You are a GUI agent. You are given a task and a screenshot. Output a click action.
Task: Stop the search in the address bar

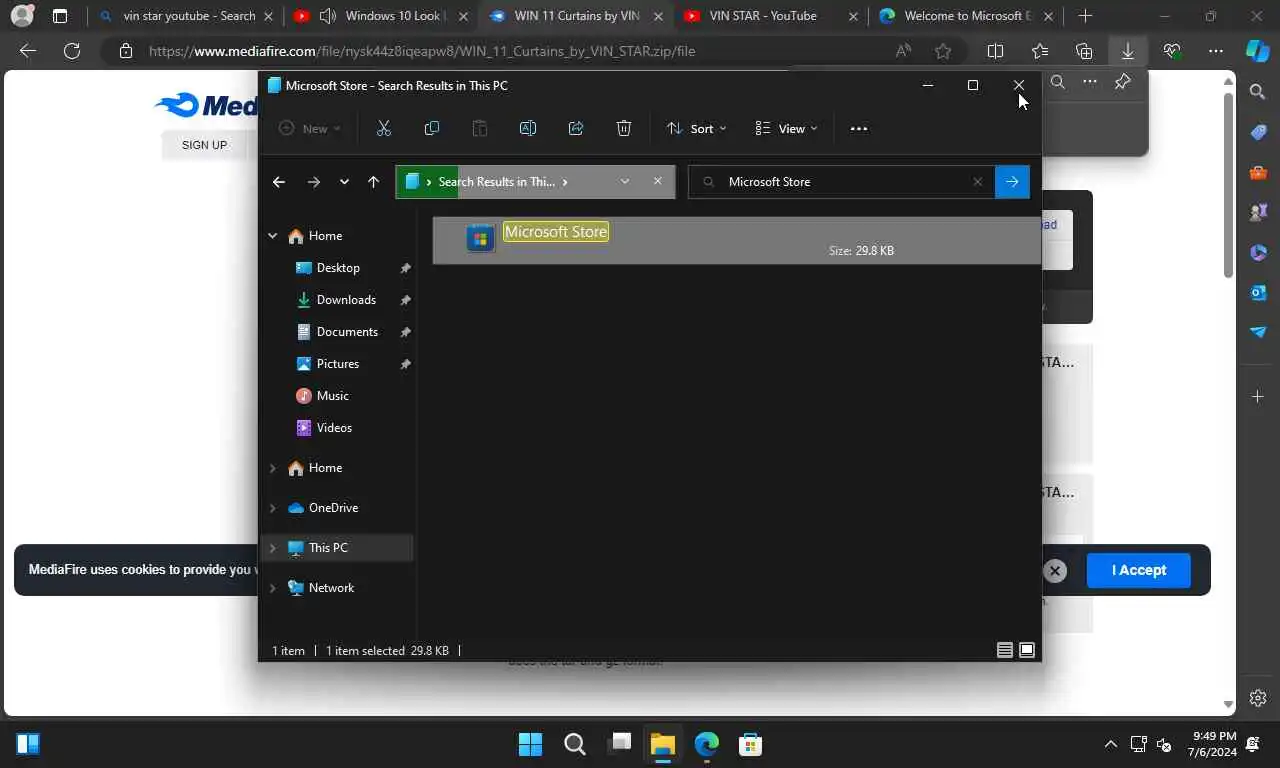tap(657, 181)
